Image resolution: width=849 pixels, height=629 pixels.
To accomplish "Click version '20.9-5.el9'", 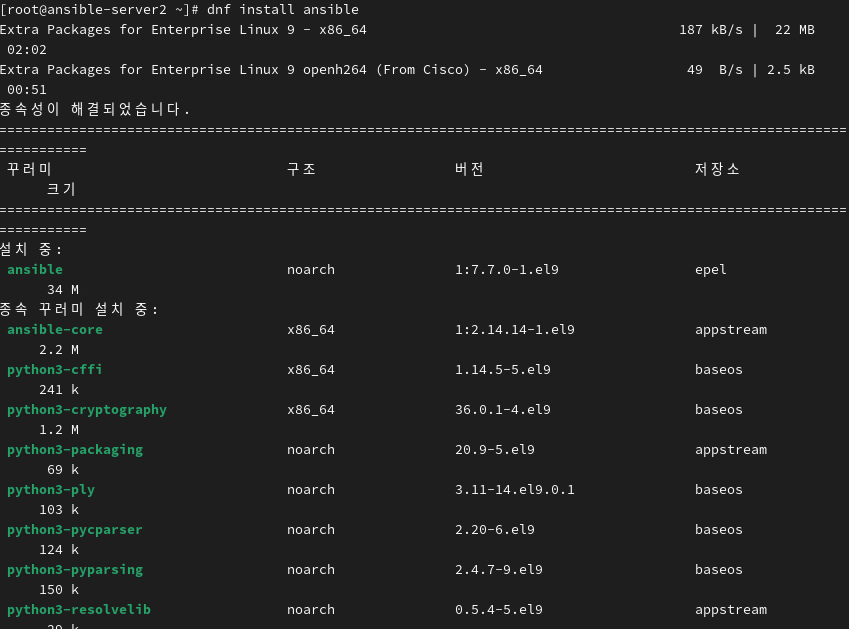I will click(x=495, y=450).
